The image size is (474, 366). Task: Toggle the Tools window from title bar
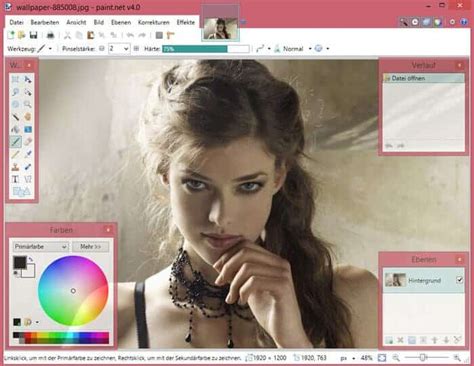click(404, 22)
